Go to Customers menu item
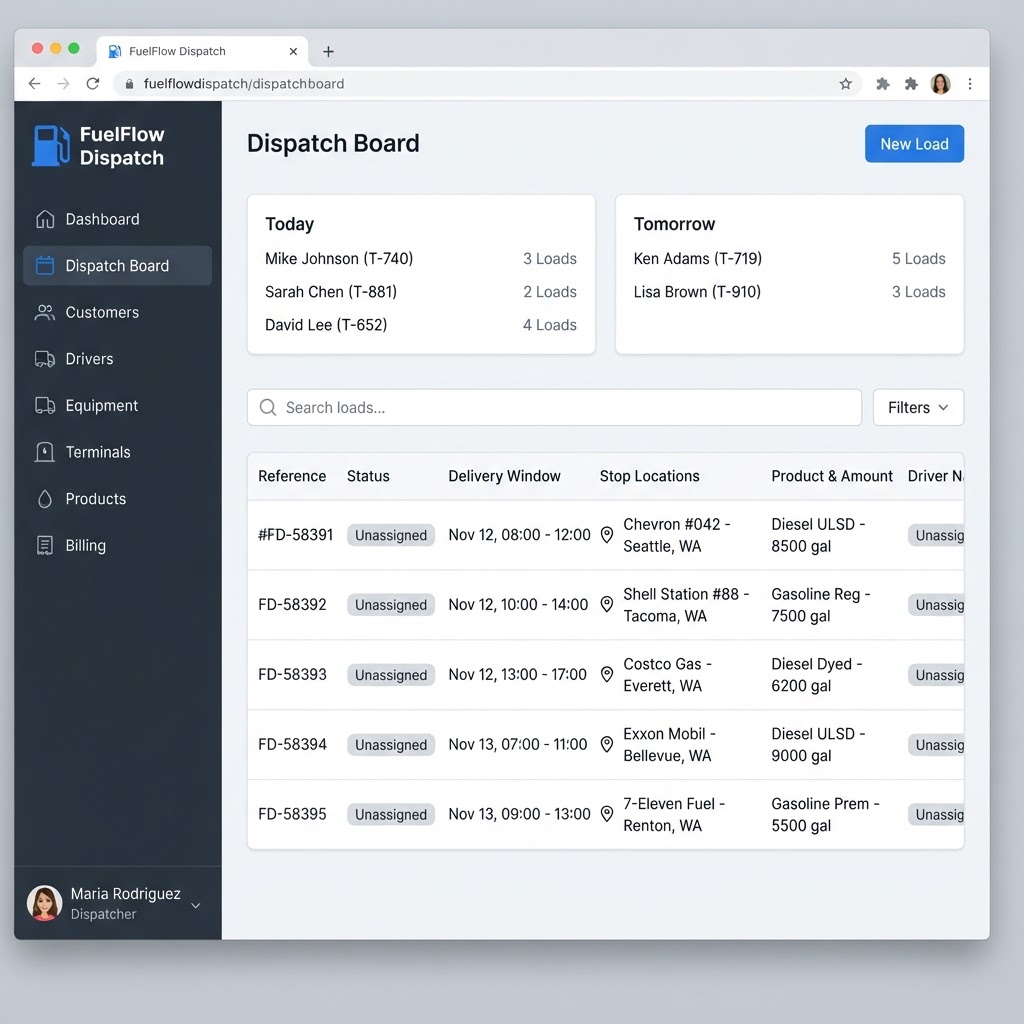Viewport: 1024px width, 1024px height. click(x=118, y=312)
